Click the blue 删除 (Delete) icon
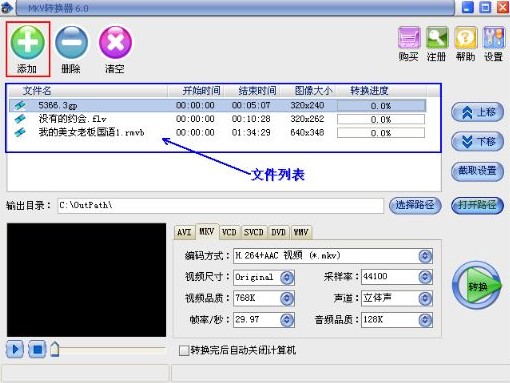Screen dimensions: 510x383 [71, 43]
